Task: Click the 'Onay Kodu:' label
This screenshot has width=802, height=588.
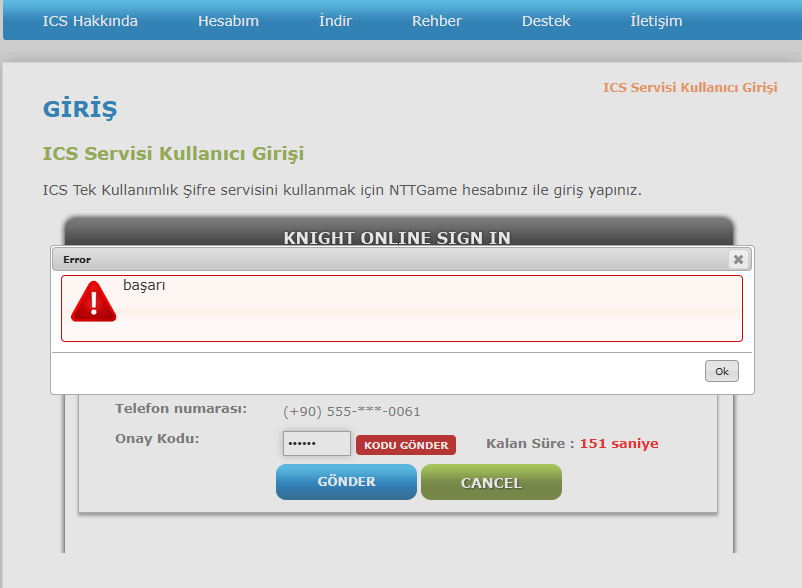Action: click(x=157, y=439)
